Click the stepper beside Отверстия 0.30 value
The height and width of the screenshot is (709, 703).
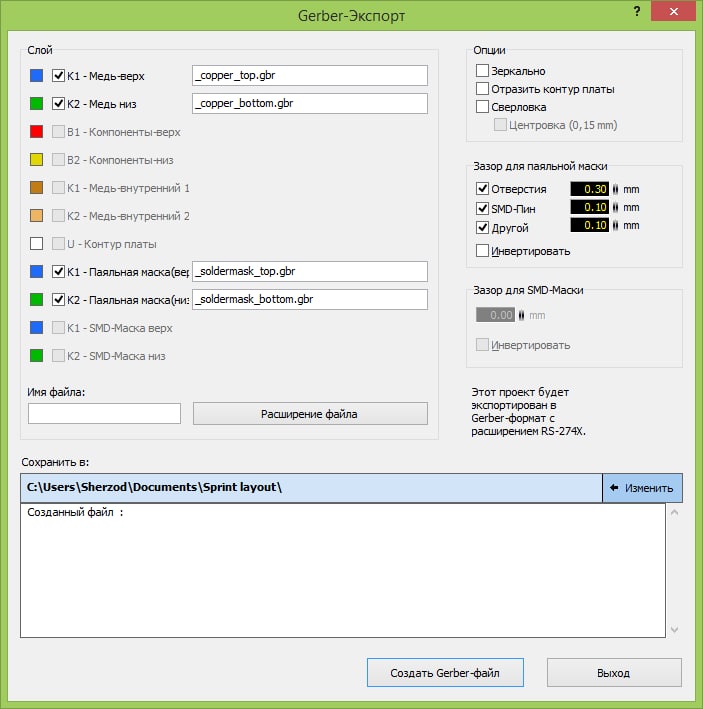(615, 189)
